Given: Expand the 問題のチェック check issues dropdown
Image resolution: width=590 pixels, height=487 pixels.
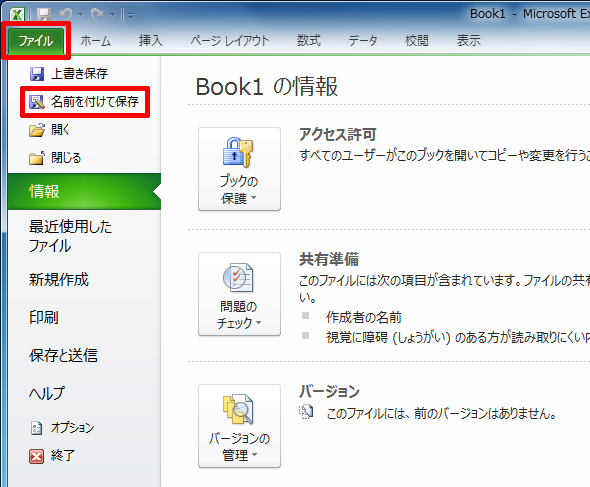Looking at the screenshot, I should point(239,294).
